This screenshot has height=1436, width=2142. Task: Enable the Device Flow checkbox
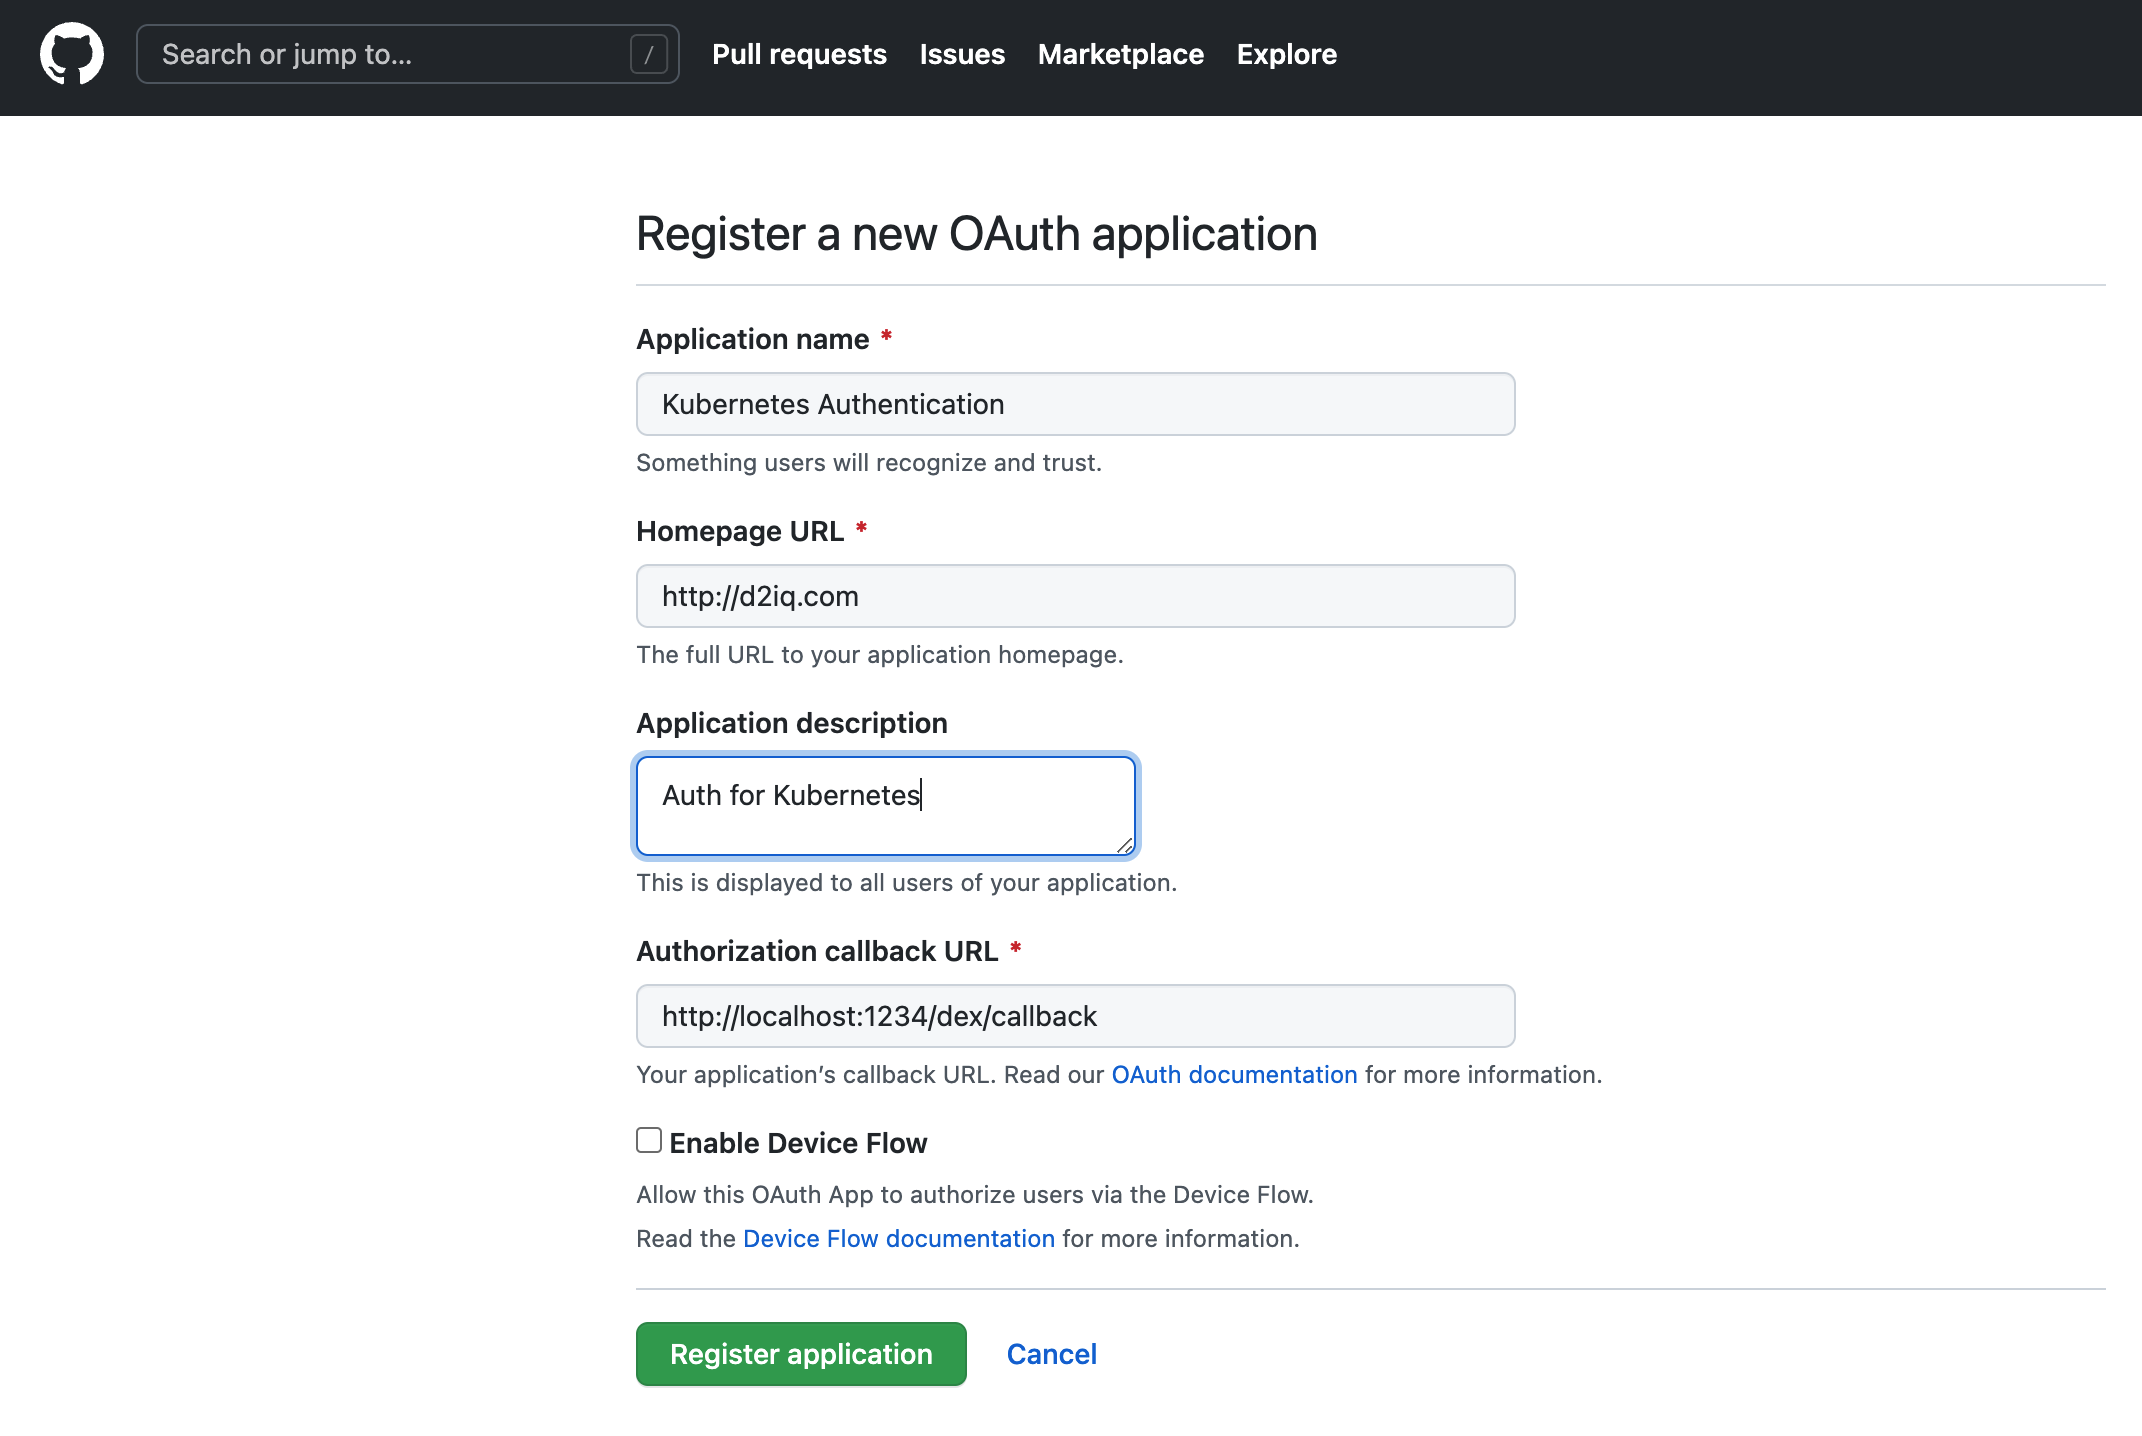[x=650, y=1141]
